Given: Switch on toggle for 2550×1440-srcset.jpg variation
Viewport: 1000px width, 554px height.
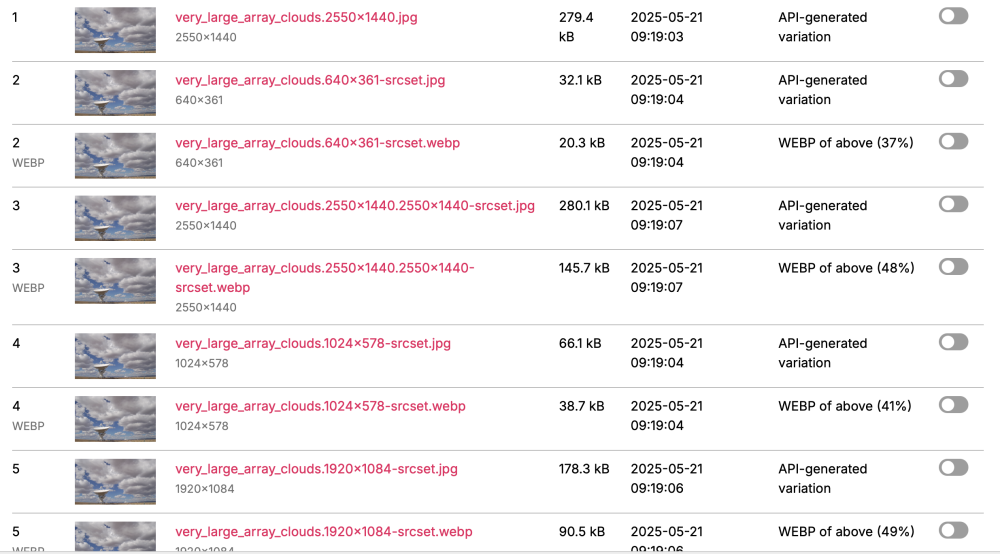Looking at the screenshot, I should 953,204.
